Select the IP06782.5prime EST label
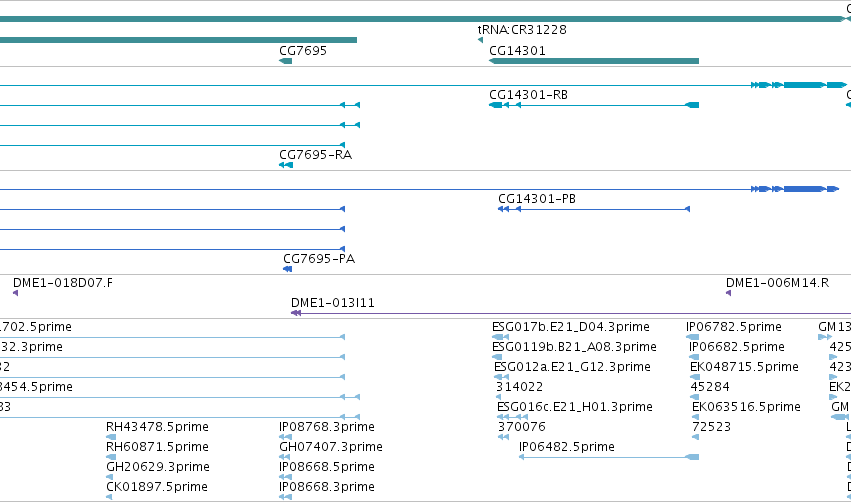This screenshot has width=851, height=502. (x=734, y=327)
